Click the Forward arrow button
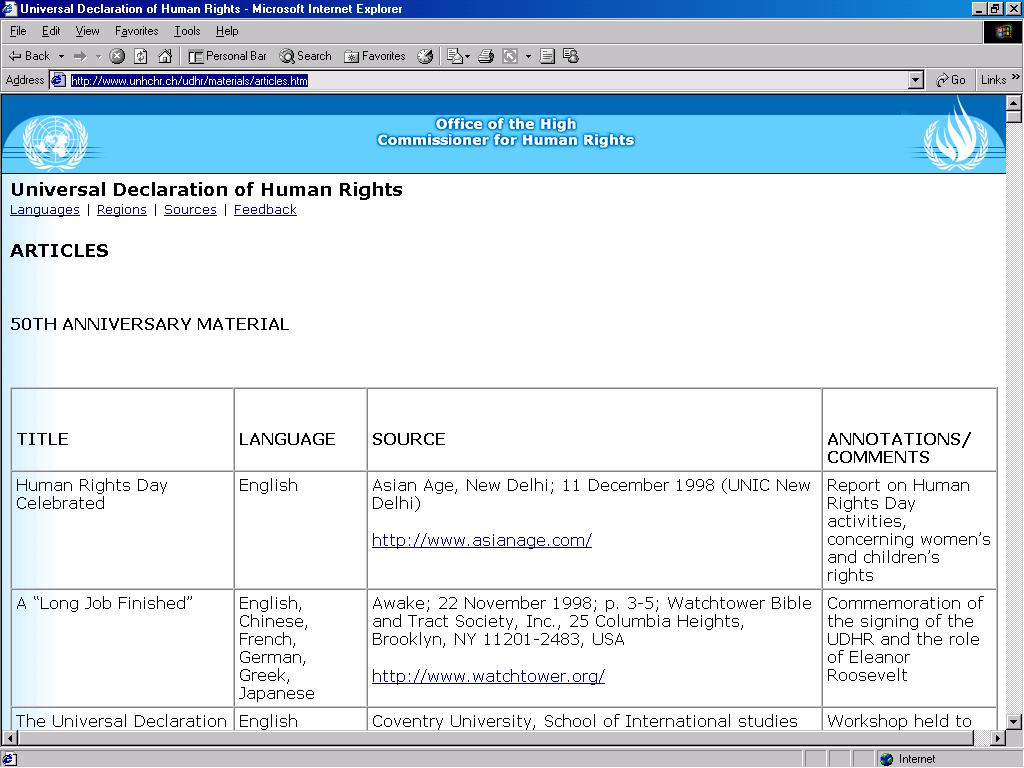This screenshot has height=768, width=1024. 80,56
